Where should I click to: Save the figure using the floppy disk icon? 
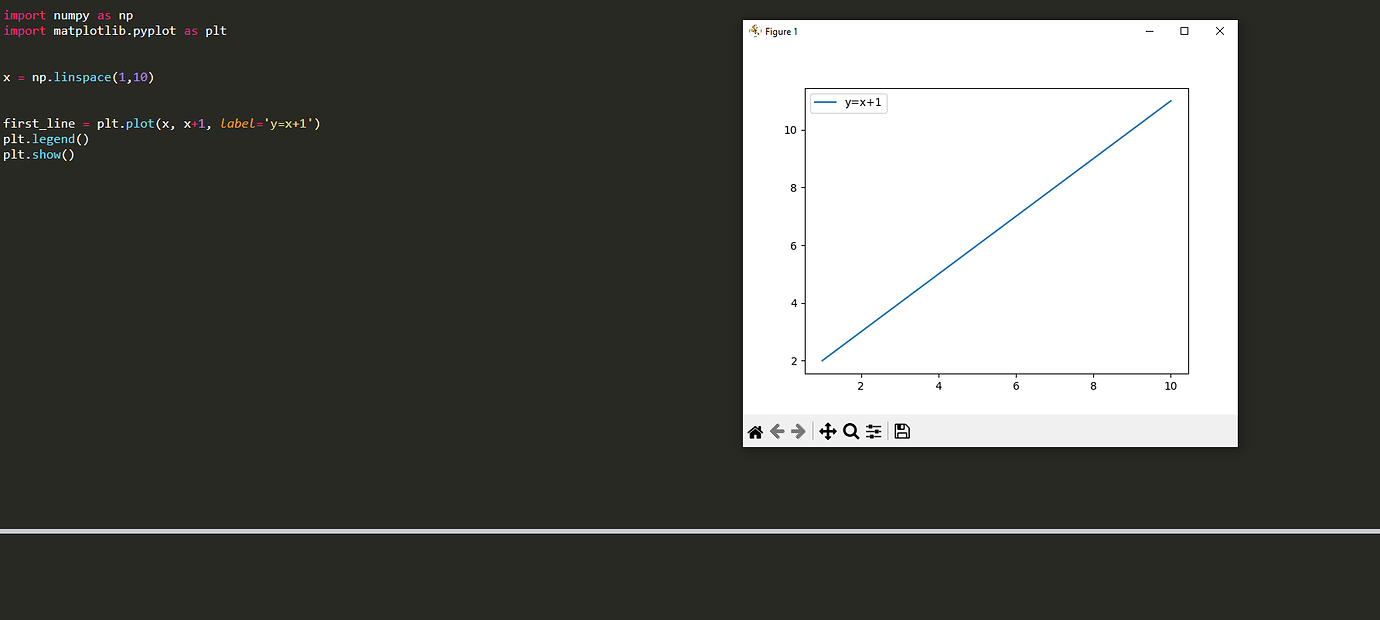901,431
